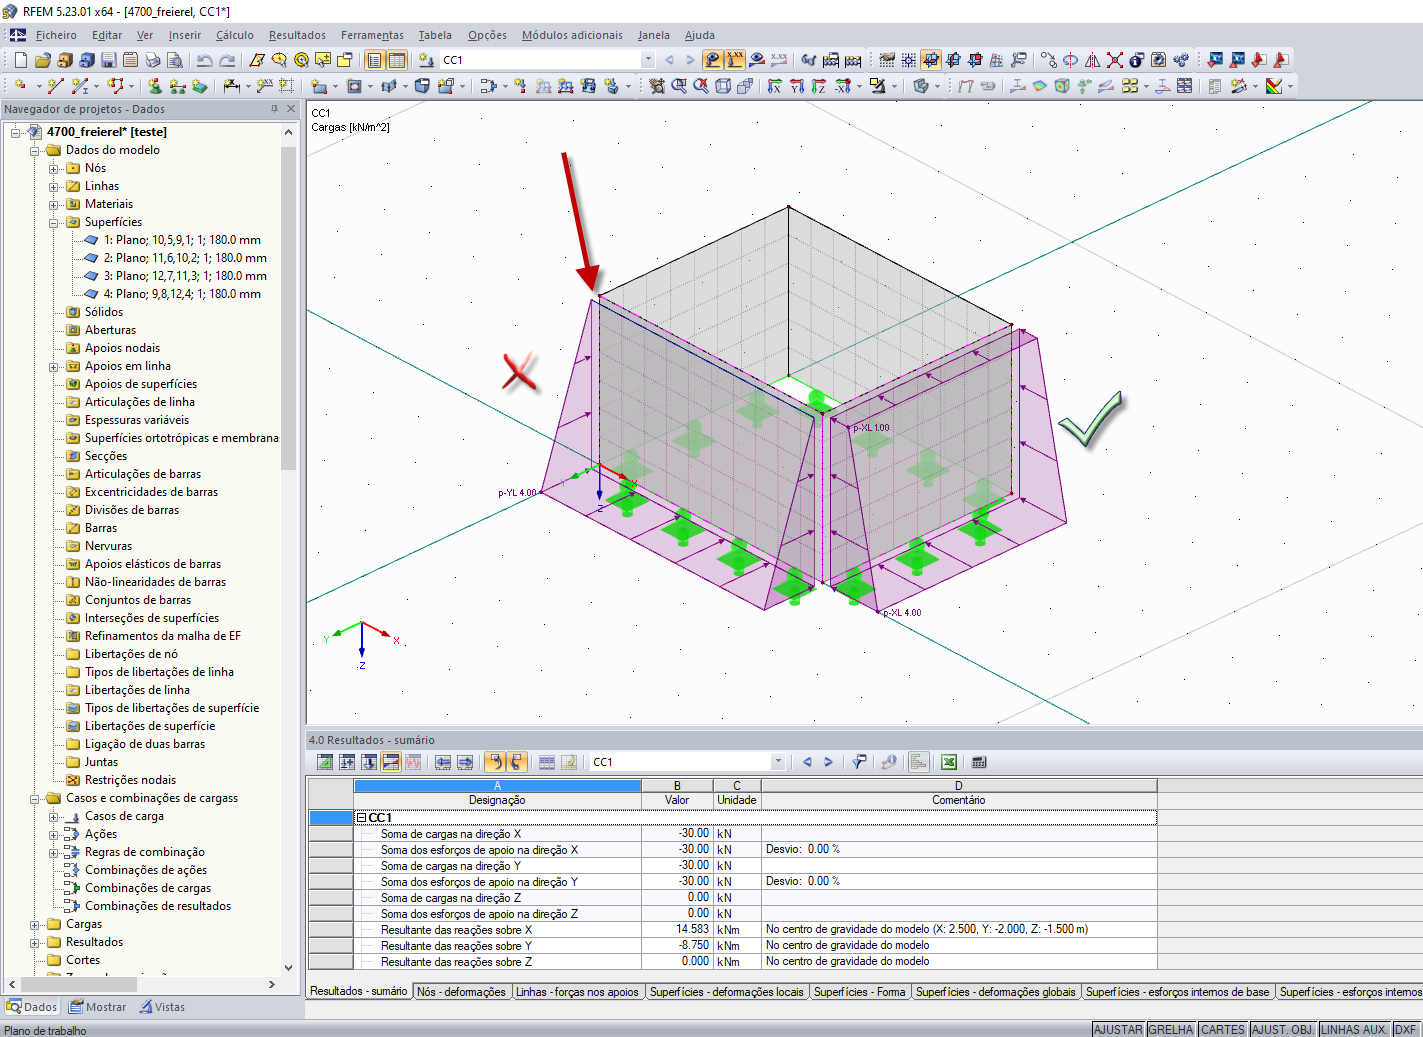Click the Undo arrow icon
1423x1037 pixels.
(204, 60)
